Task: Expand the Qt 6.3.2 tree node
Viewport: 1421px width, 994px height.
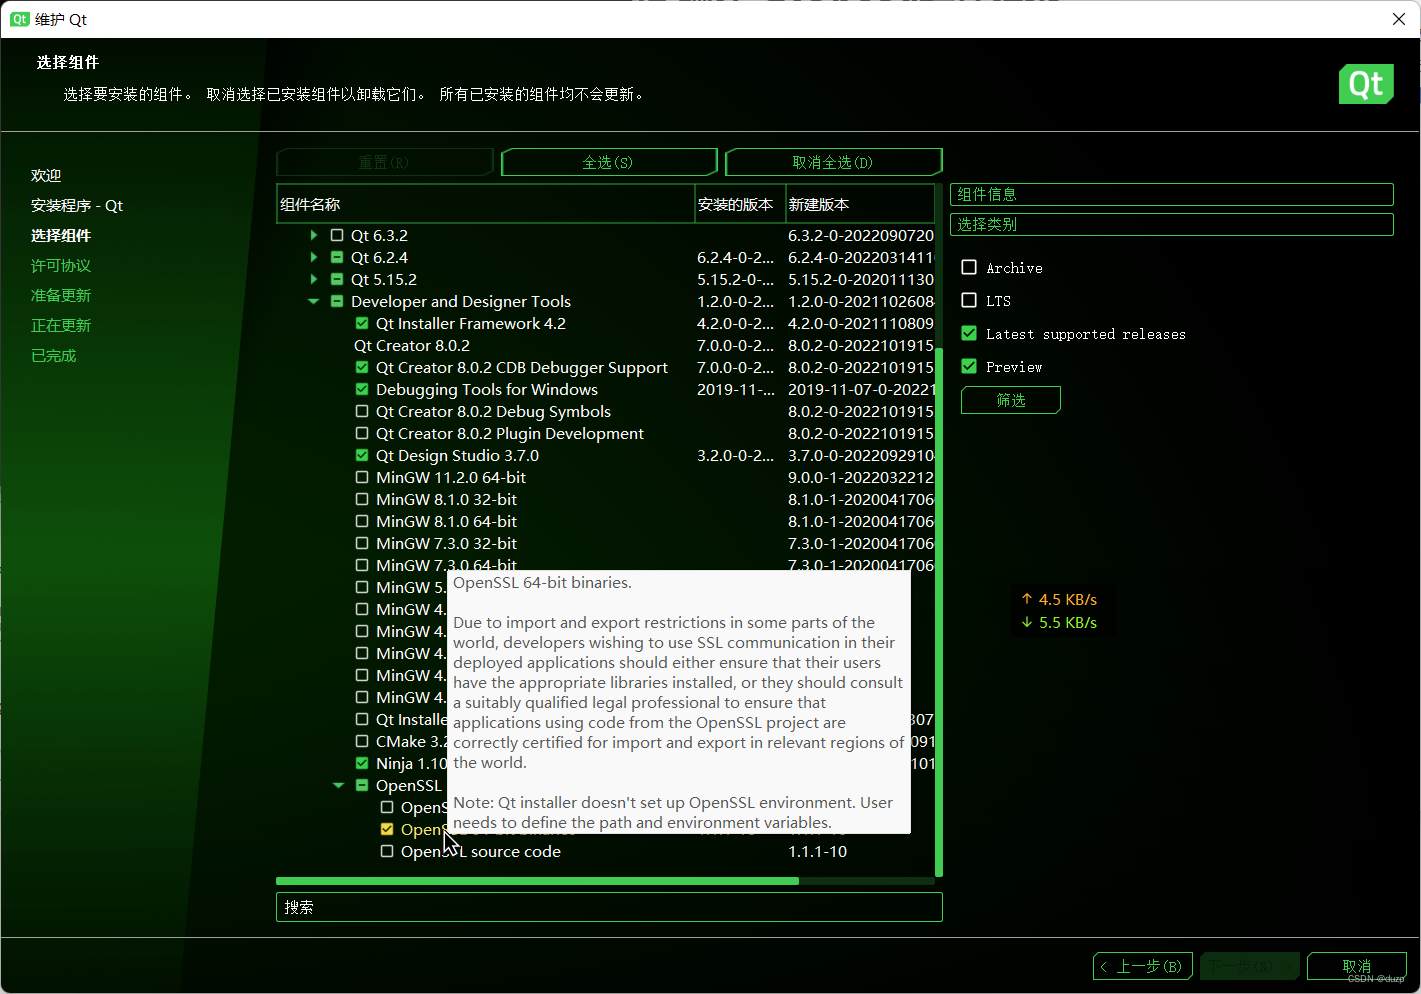Action: (314, 235)
